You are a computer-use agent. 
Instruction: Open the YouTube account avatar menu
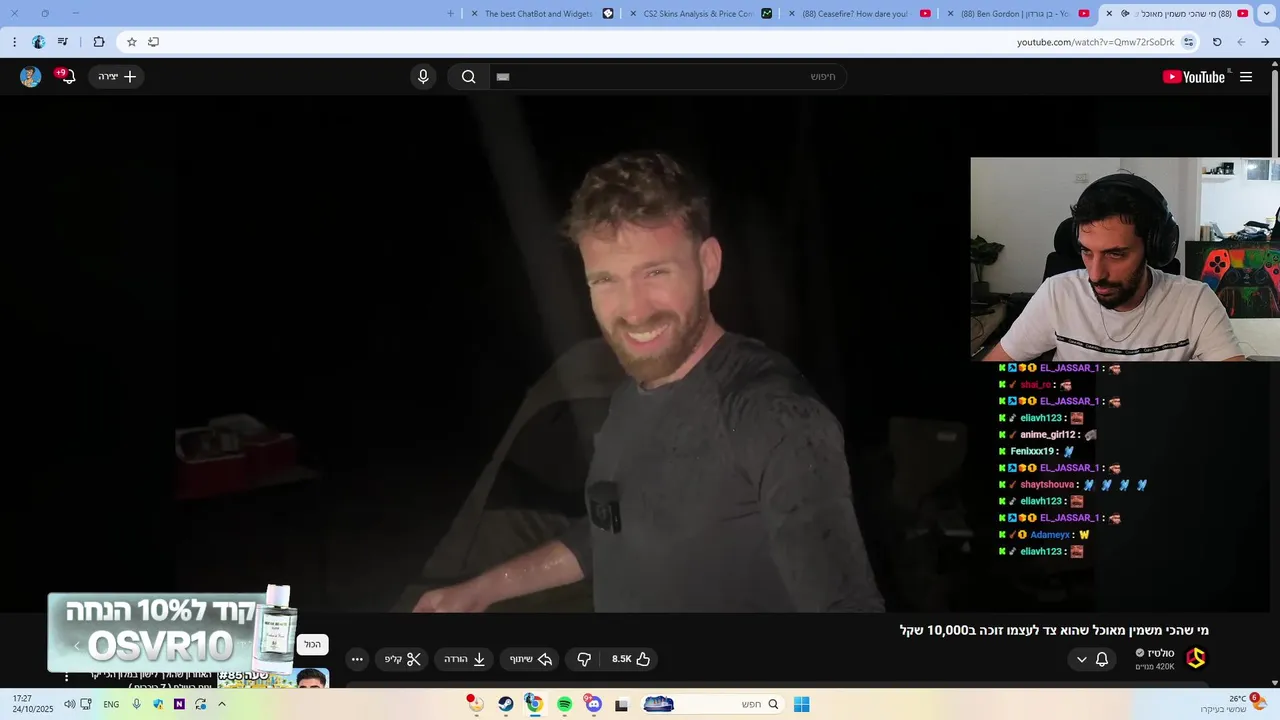[x=31, y=77]
